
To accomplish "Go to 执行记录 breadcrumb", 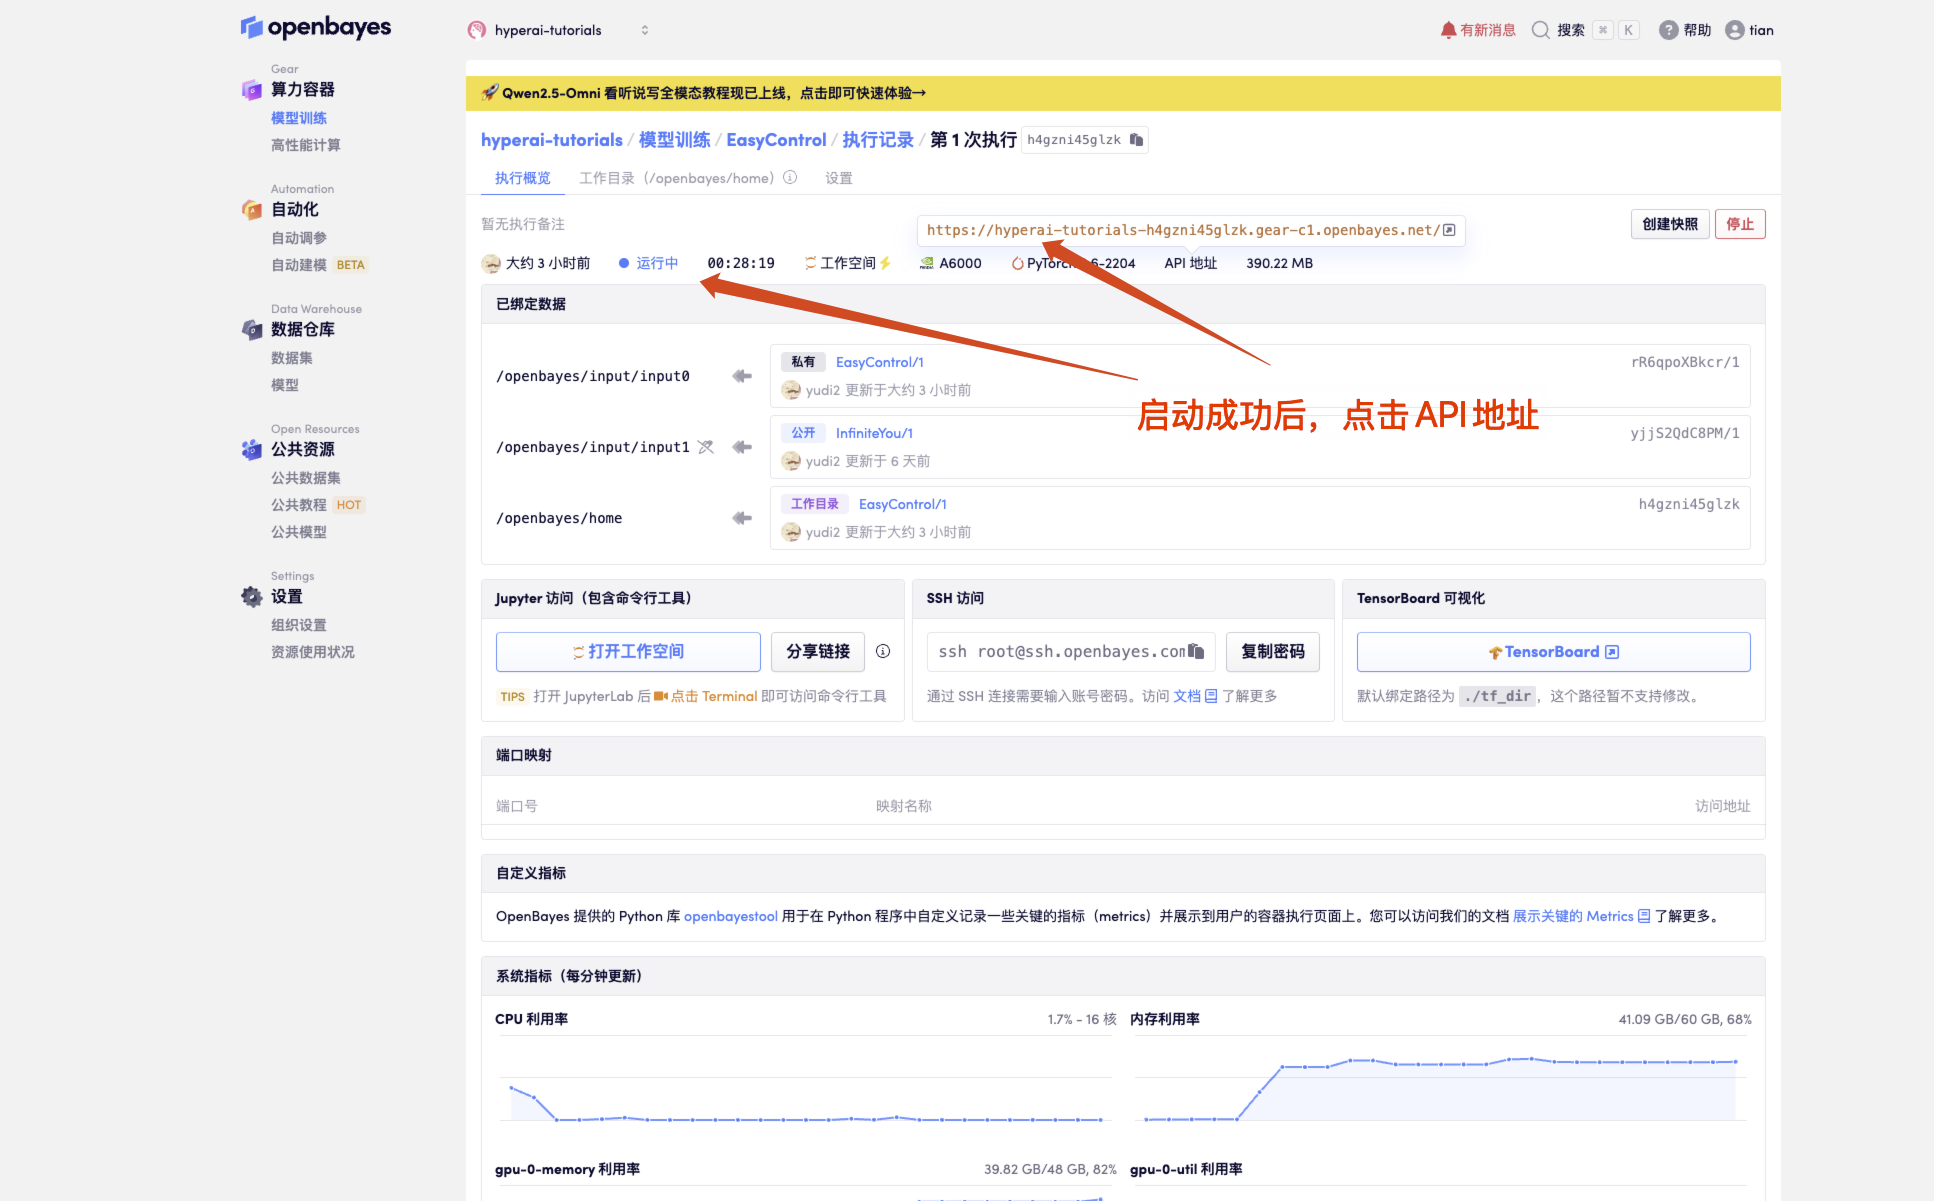I will click(877, 140).
